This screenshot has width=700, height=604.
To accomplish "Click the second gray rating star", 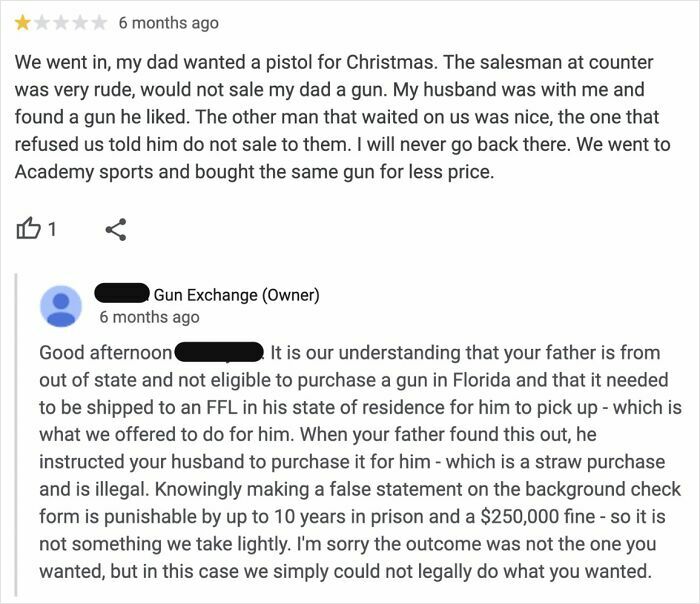I will (x=40, y=20).
